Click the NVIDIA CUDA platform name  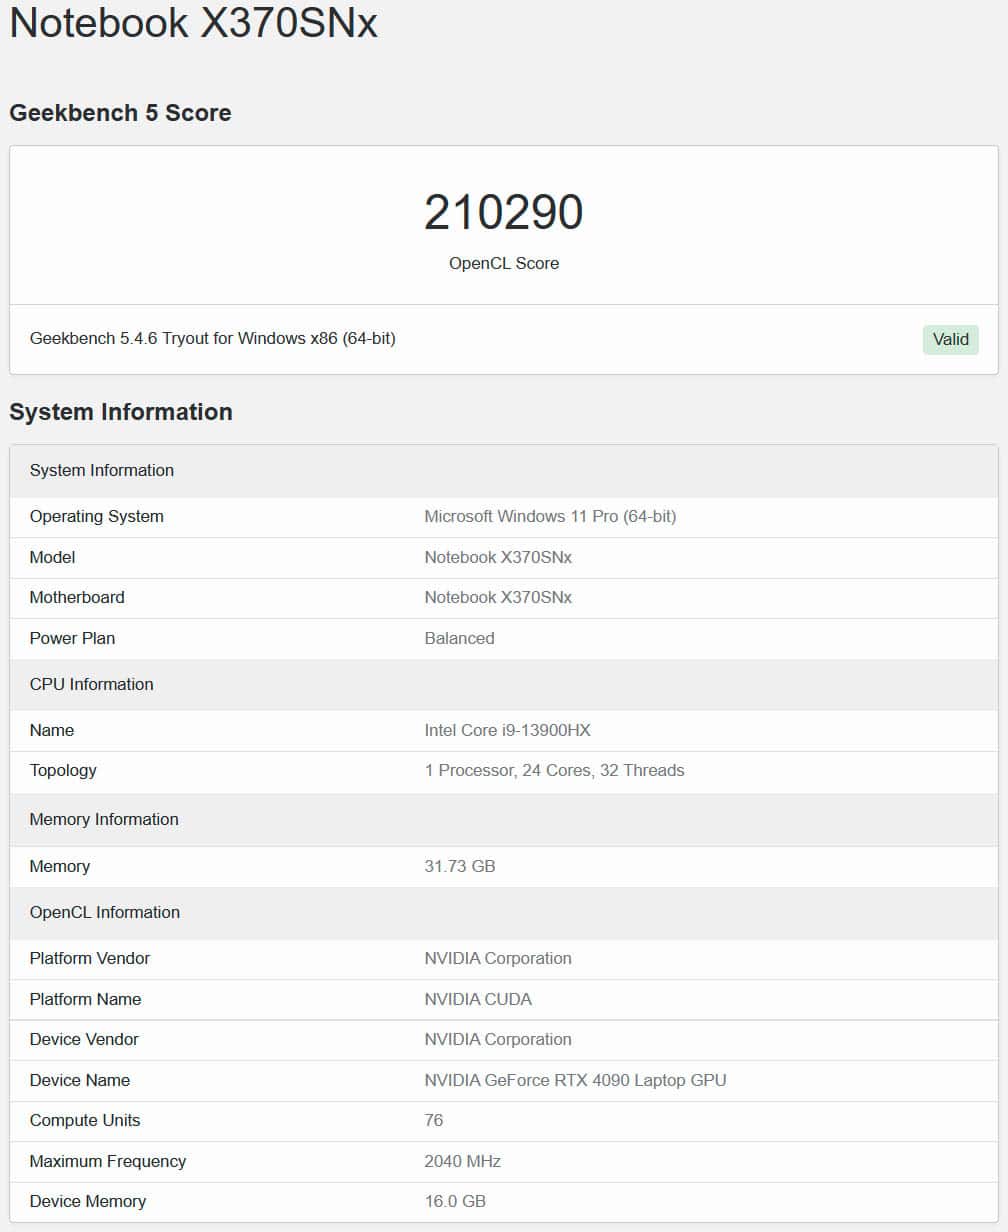(478, 999)
